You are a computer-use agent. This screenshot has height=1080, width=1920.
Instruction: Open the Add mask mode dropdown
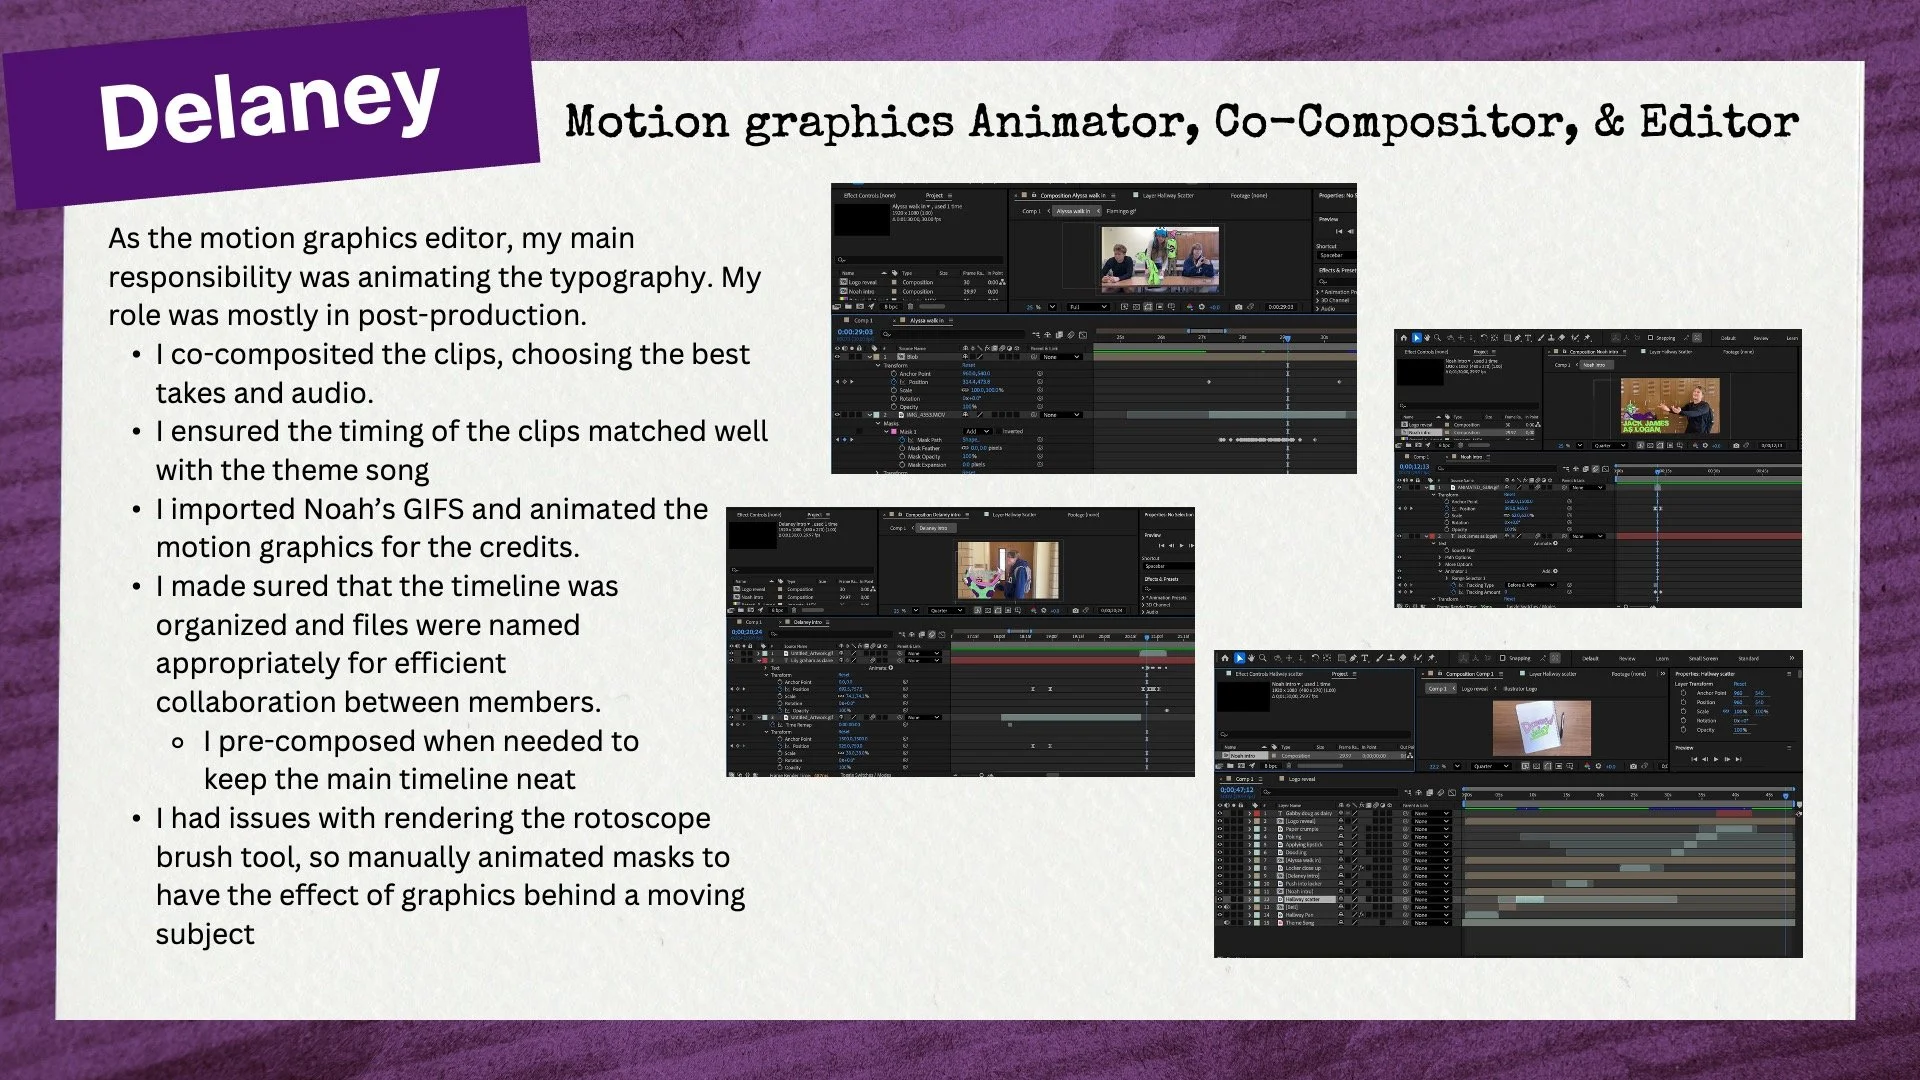(x=978, y=432)
